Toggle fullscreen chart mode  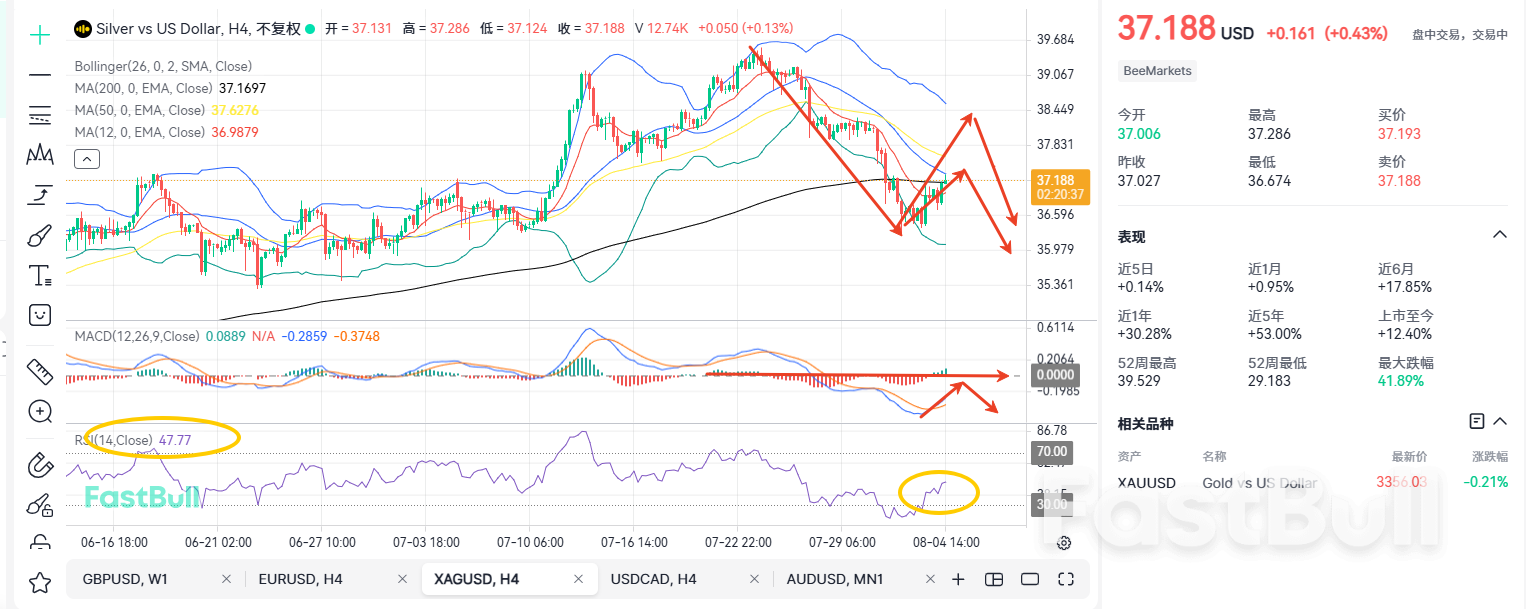coord(1065,579)
